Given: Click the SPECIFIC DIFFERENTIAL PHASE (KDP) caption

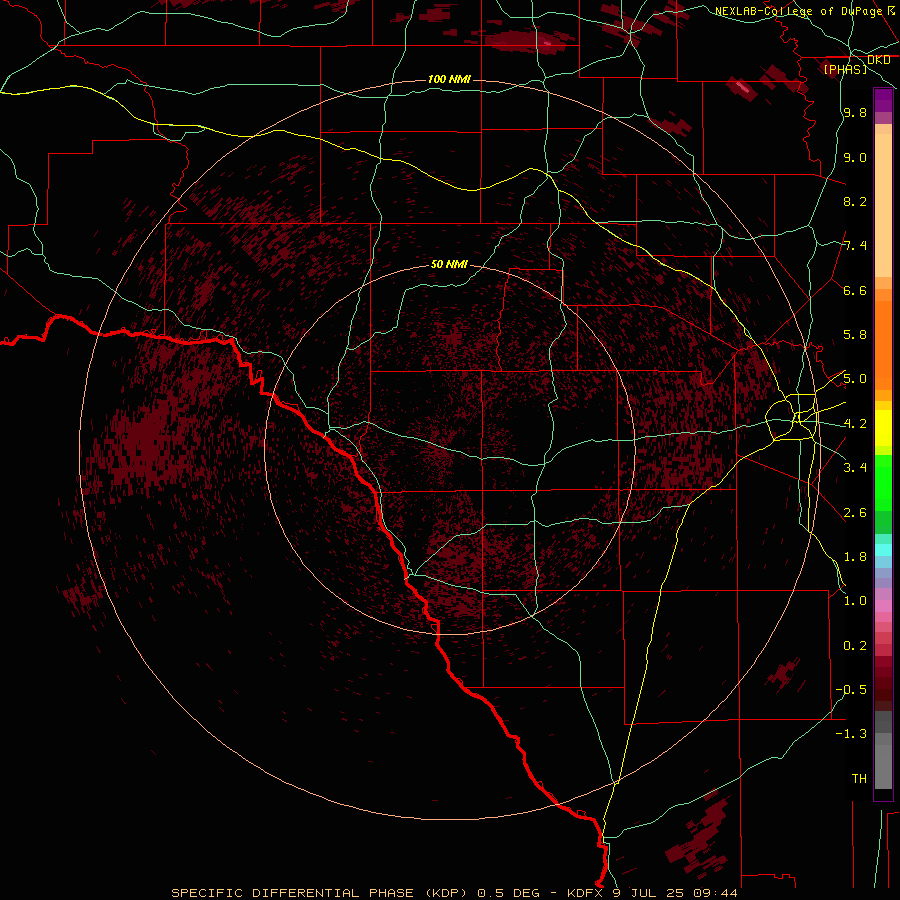Looking at the screenshot, I should click(319, 893).
